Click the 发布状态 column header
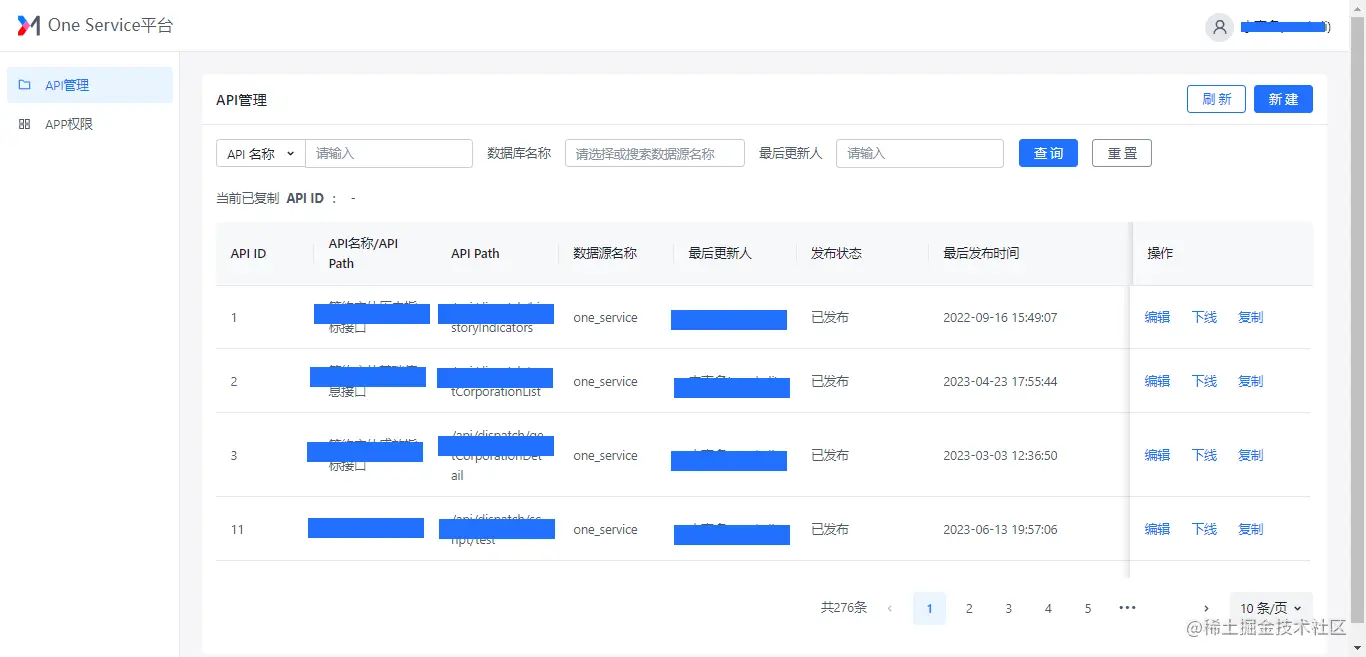1366x657 pixels. (x=836, y=253)
